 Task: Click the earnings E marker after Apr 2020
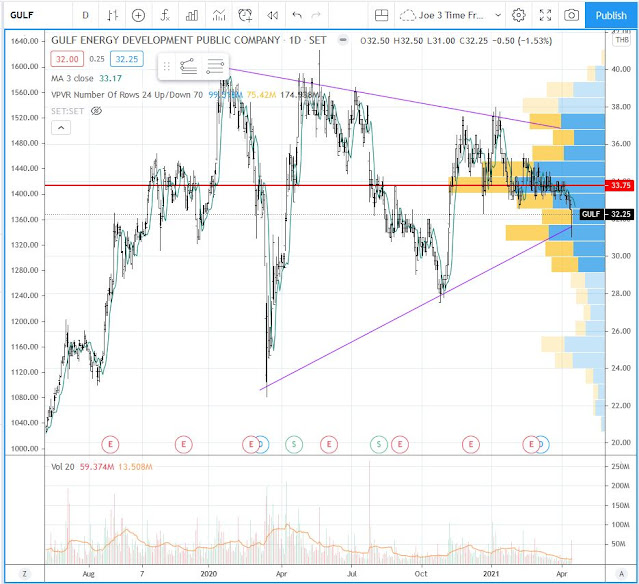[329, 444]
